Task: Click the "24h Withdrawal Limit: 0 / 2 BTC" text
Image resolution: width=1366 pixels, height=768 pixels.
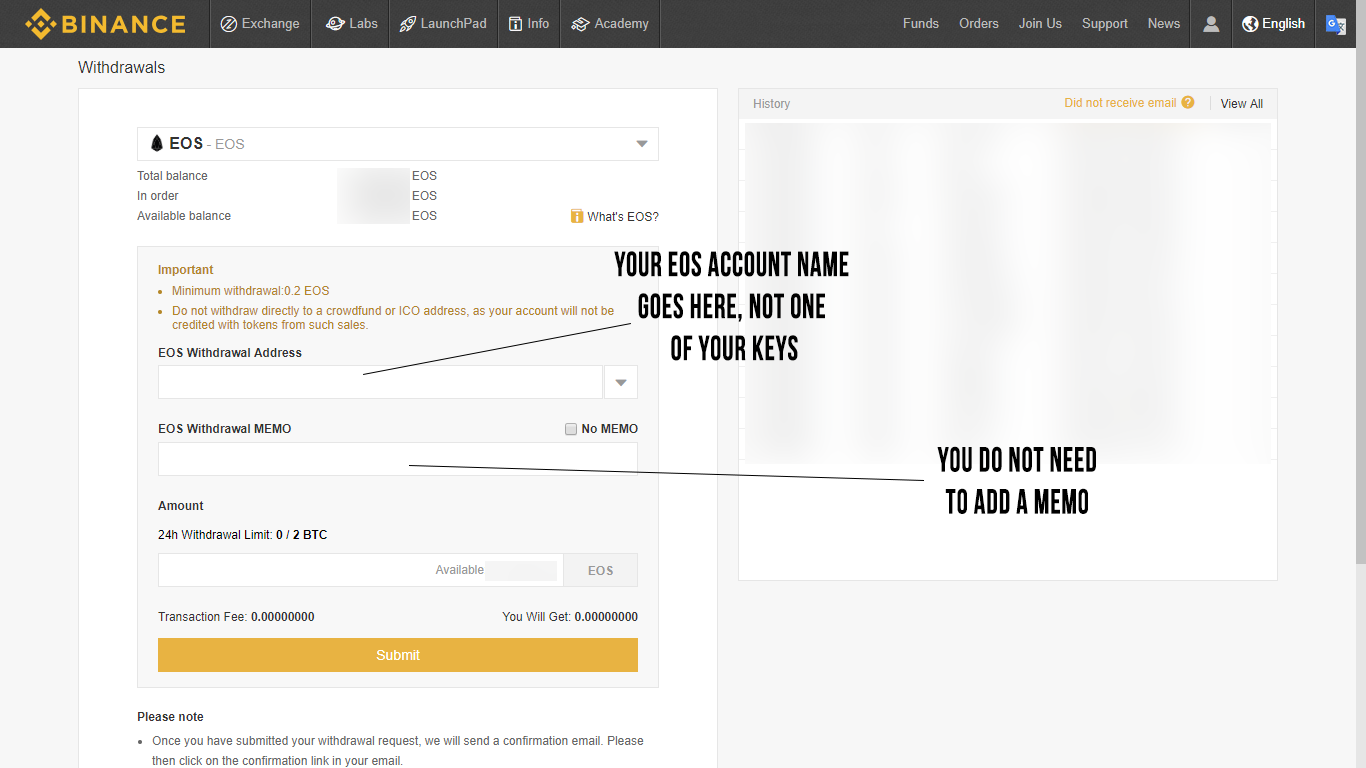Action: point(242,535)
